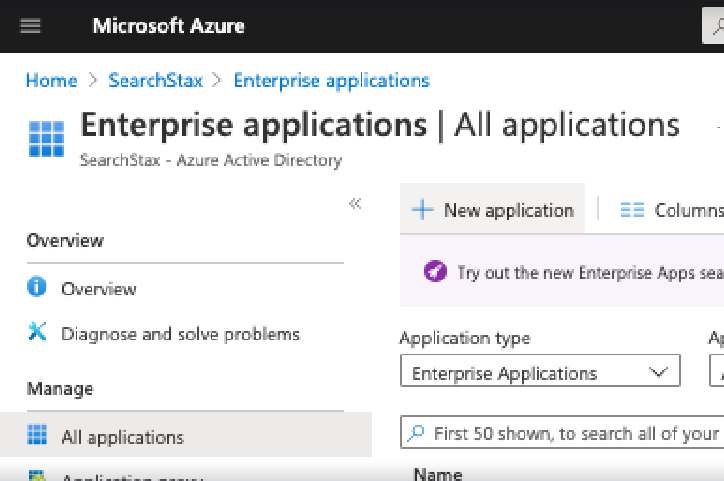Open the new Enterprise Apps search banner
Viewport: 724px width, 481px height.
(x=562, y=271)
